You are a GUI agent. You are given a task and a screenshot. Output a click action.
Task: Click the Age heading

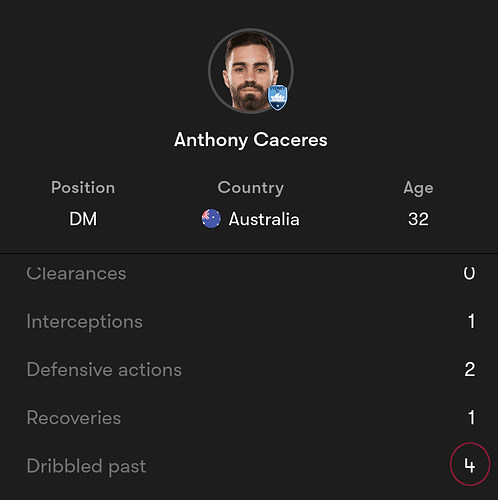pyautogui.click(x=418, y=188)
